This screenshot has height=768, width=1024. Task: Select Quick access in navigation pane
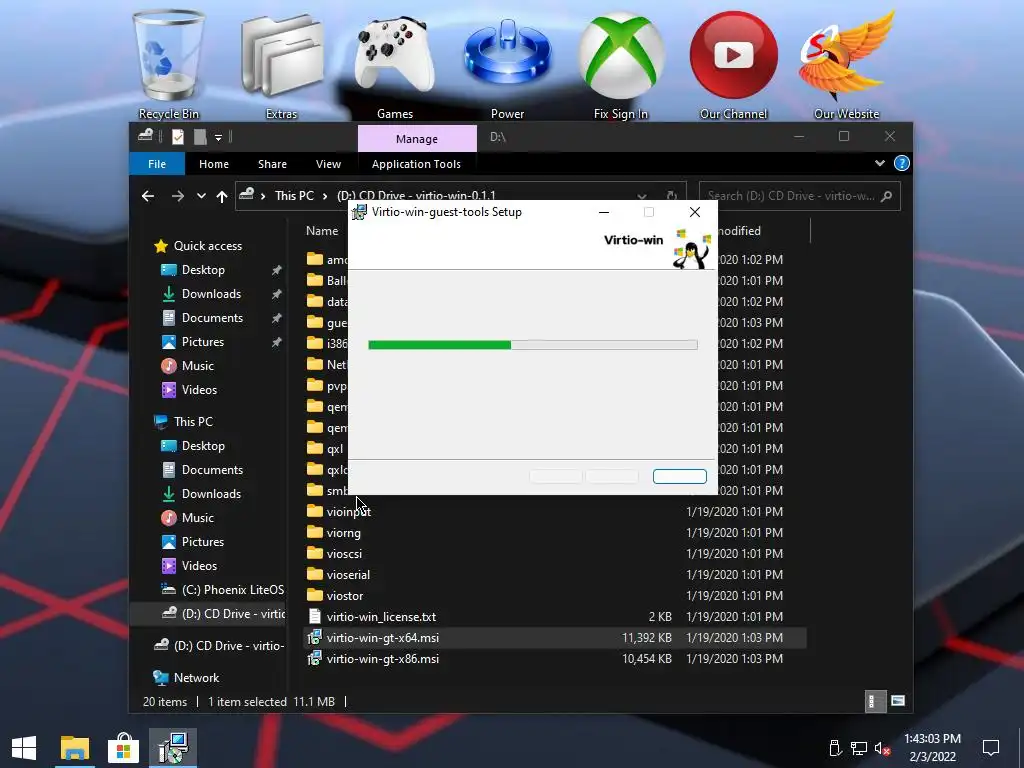tap(208, 246)
